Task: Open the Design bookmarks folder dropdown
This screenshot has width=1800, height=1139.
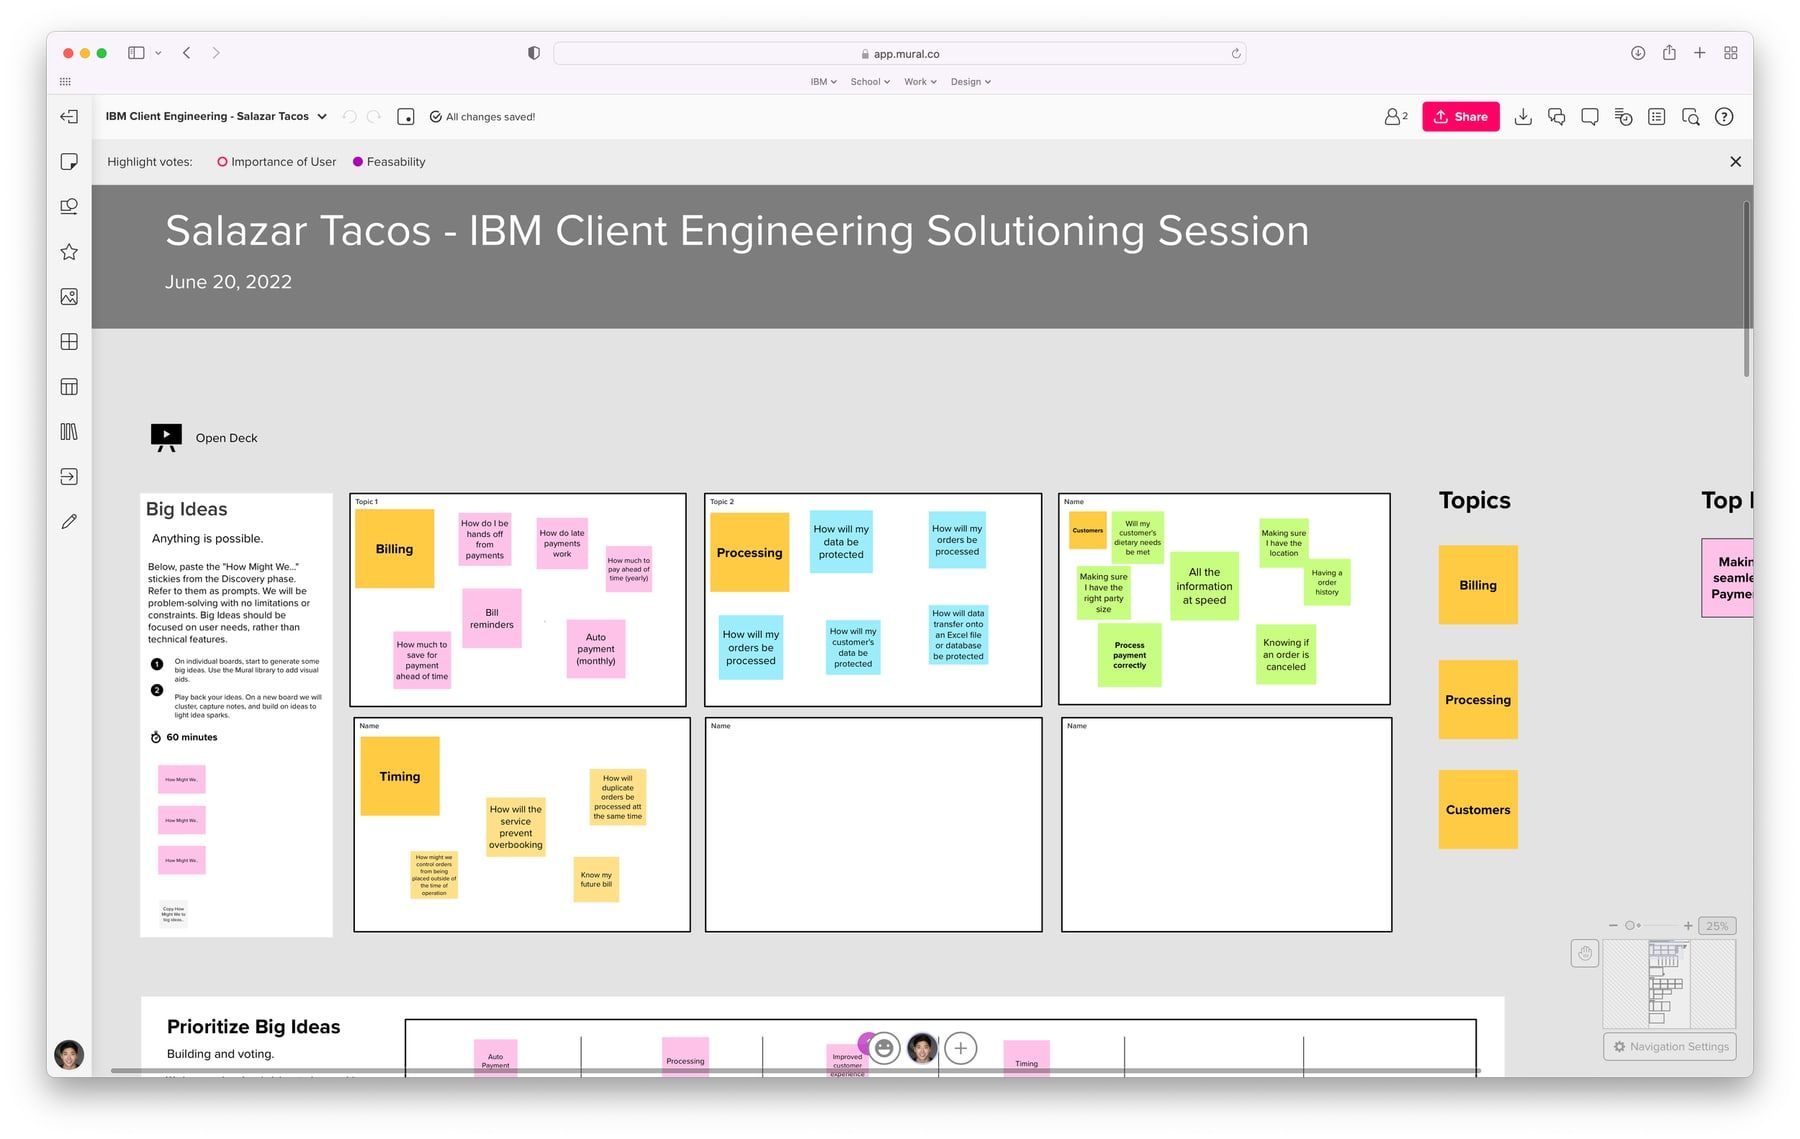Action: click(970, 82)
